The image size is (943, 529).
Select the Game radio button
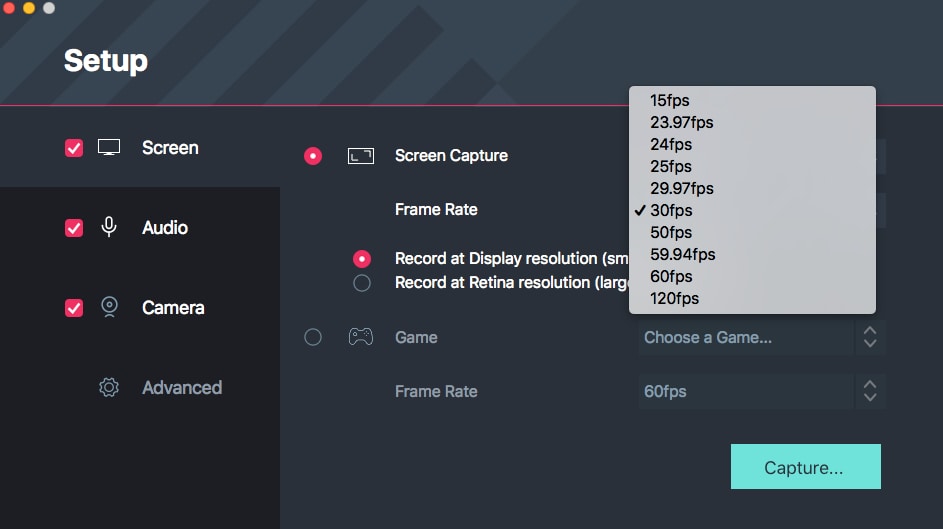point(313,338)
